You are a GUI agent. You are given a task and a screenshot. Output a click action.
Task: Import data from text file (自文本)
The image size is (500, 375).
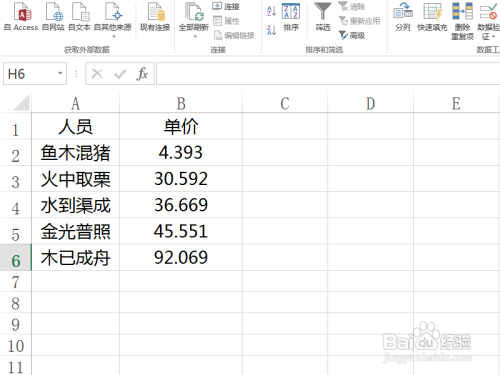tap(79, 17)
